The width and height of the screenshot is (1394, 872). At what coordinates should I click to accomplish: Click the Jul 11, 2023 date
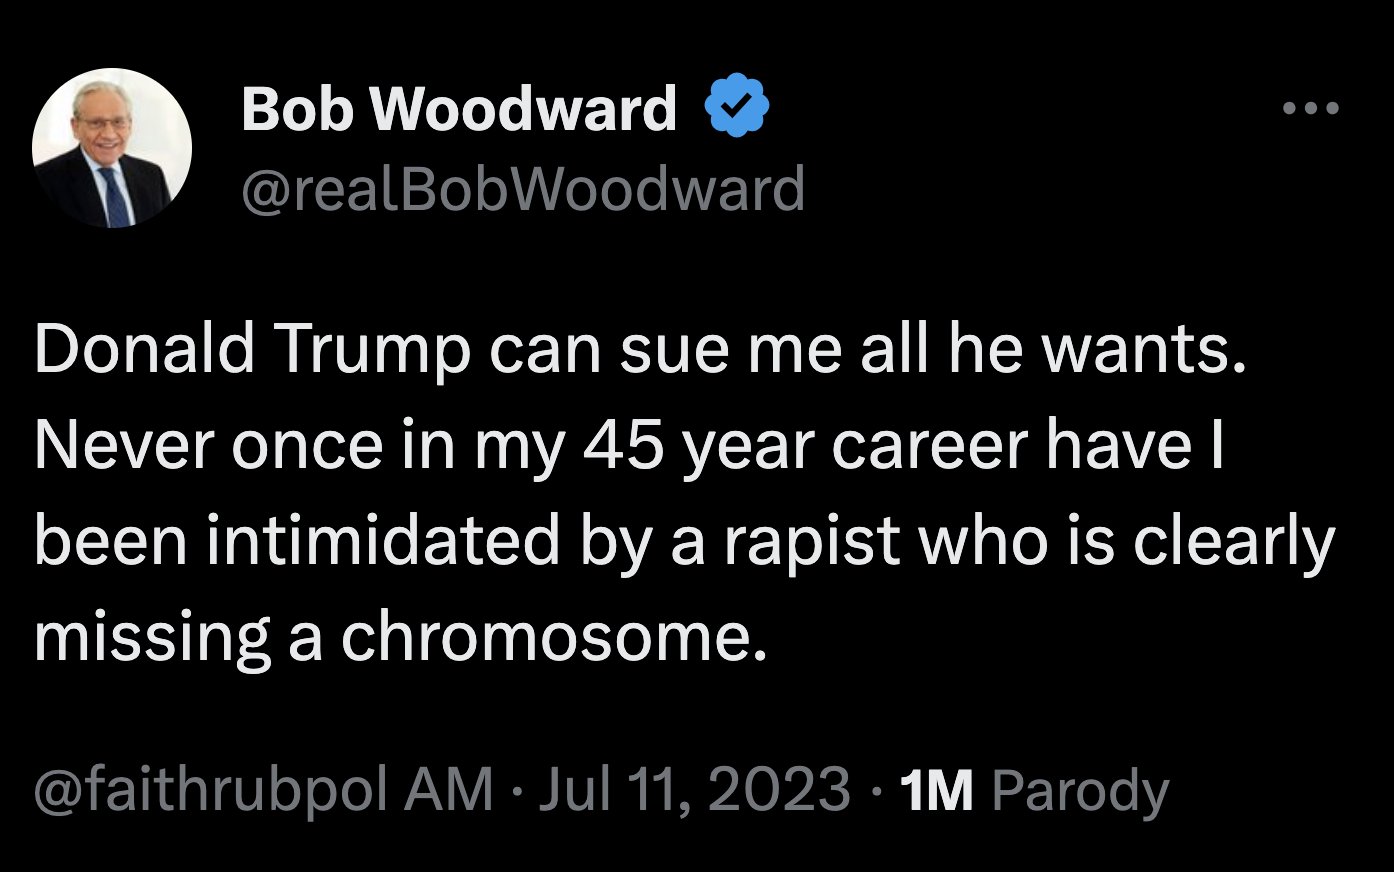coord(695,789)
